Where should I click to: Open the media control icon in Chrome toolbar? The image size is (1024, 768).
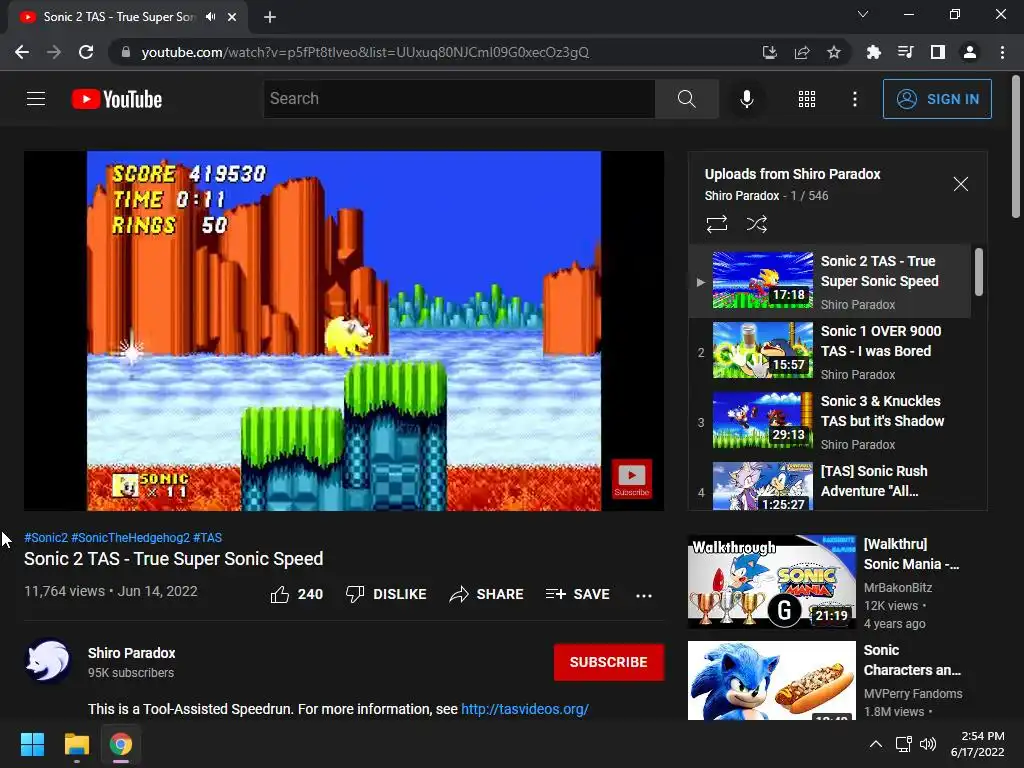tap(905, 52)
